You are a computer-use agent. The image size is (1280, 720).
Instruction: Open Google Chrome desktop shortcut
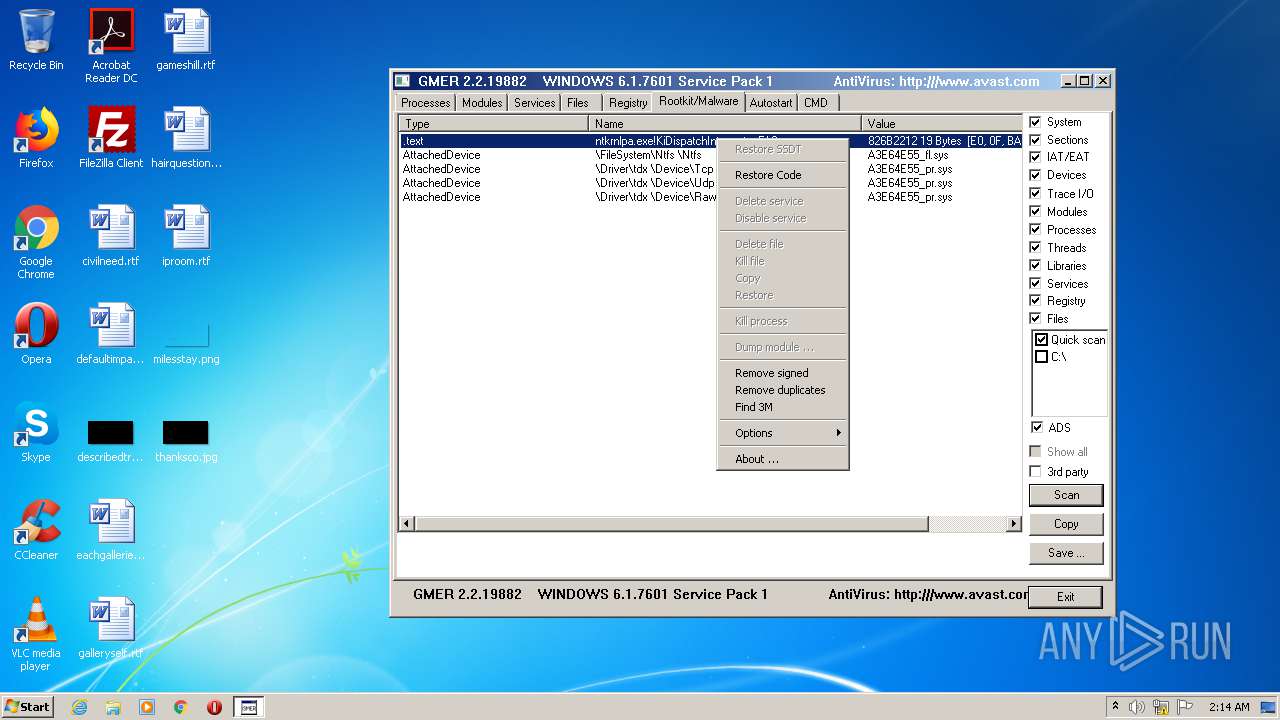pyautogui.click(x=36, y=242)
